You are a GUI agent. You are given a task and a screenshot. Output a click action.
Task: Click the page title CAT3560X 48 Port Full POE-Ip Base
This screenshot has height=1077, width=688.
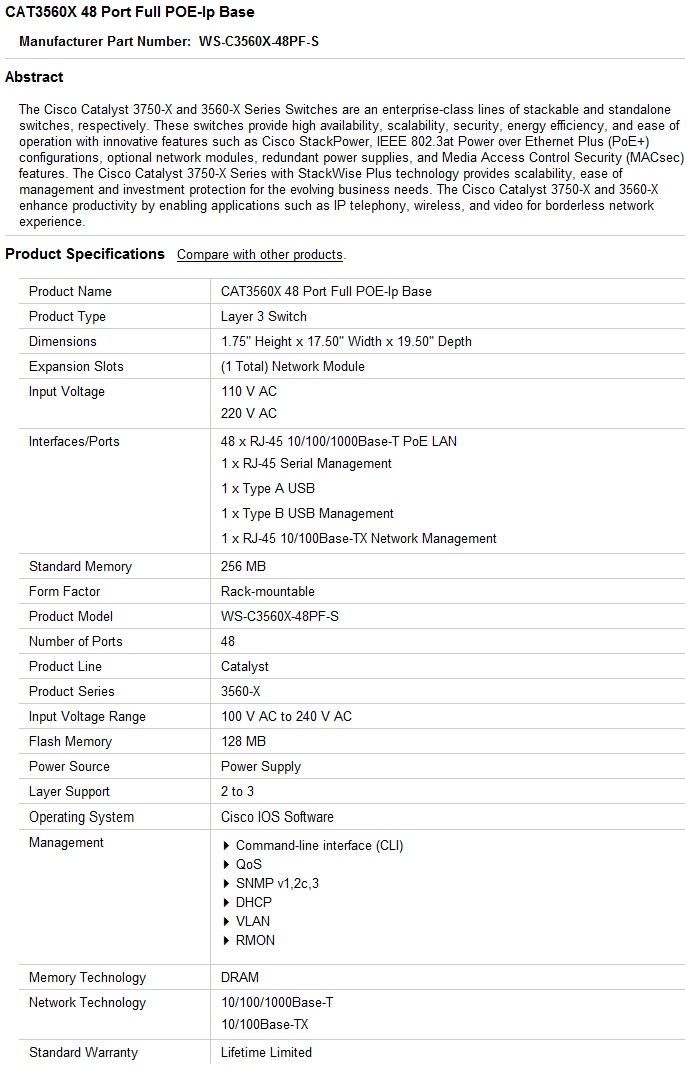129,13
